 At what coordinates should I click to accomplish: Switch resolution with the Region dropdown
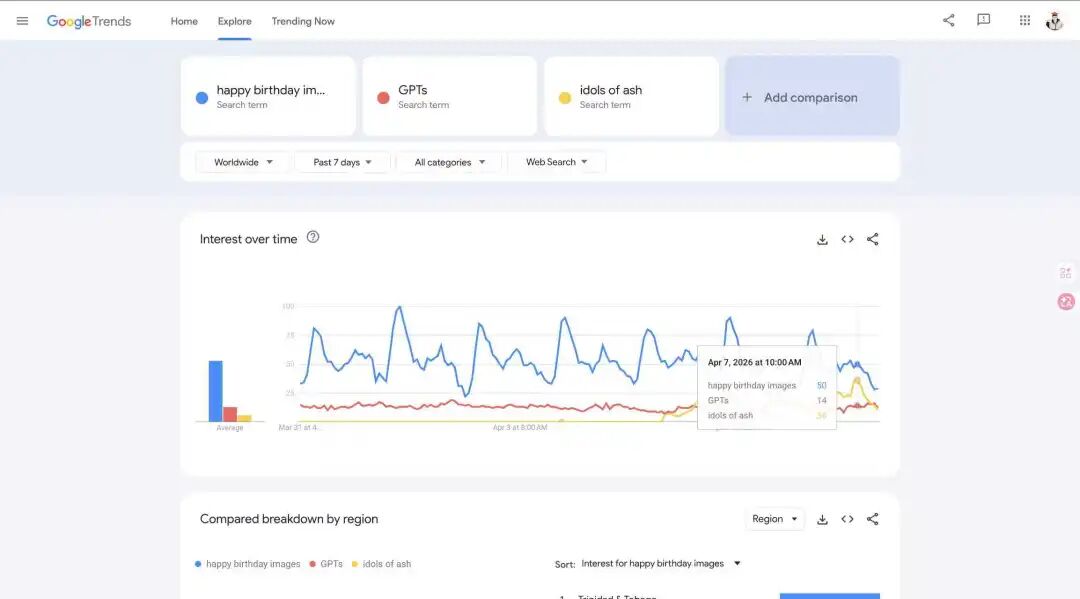coord(774,519)
